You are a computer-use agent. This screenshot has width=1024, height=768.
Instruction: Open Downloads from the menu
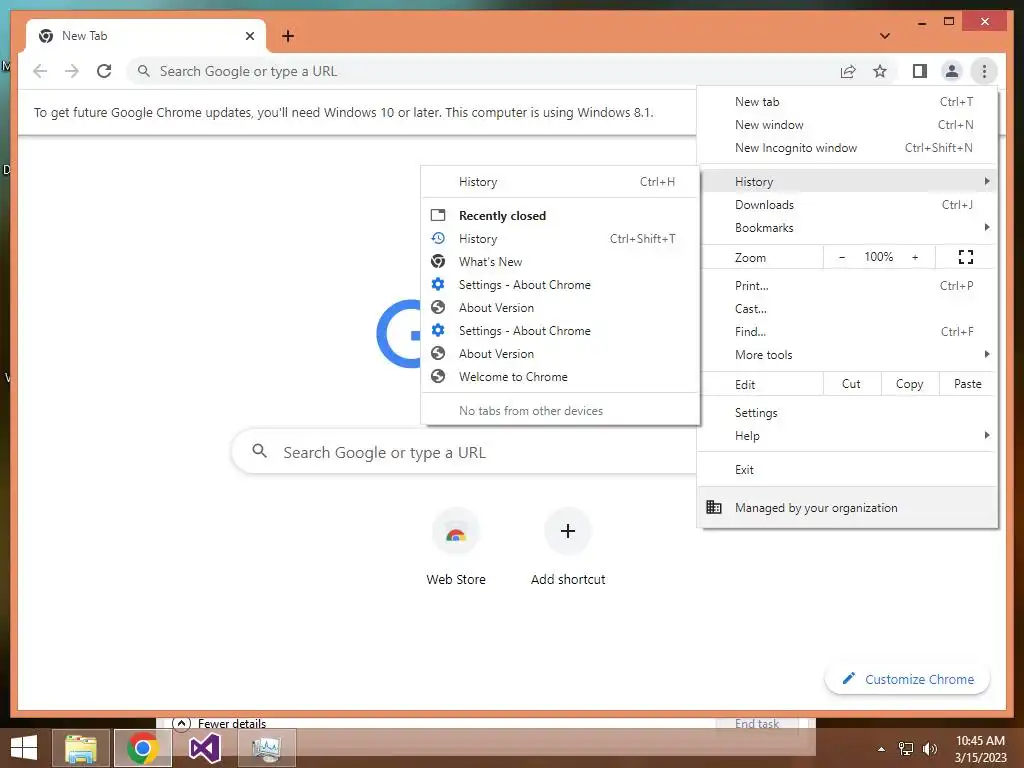(848, 204)
